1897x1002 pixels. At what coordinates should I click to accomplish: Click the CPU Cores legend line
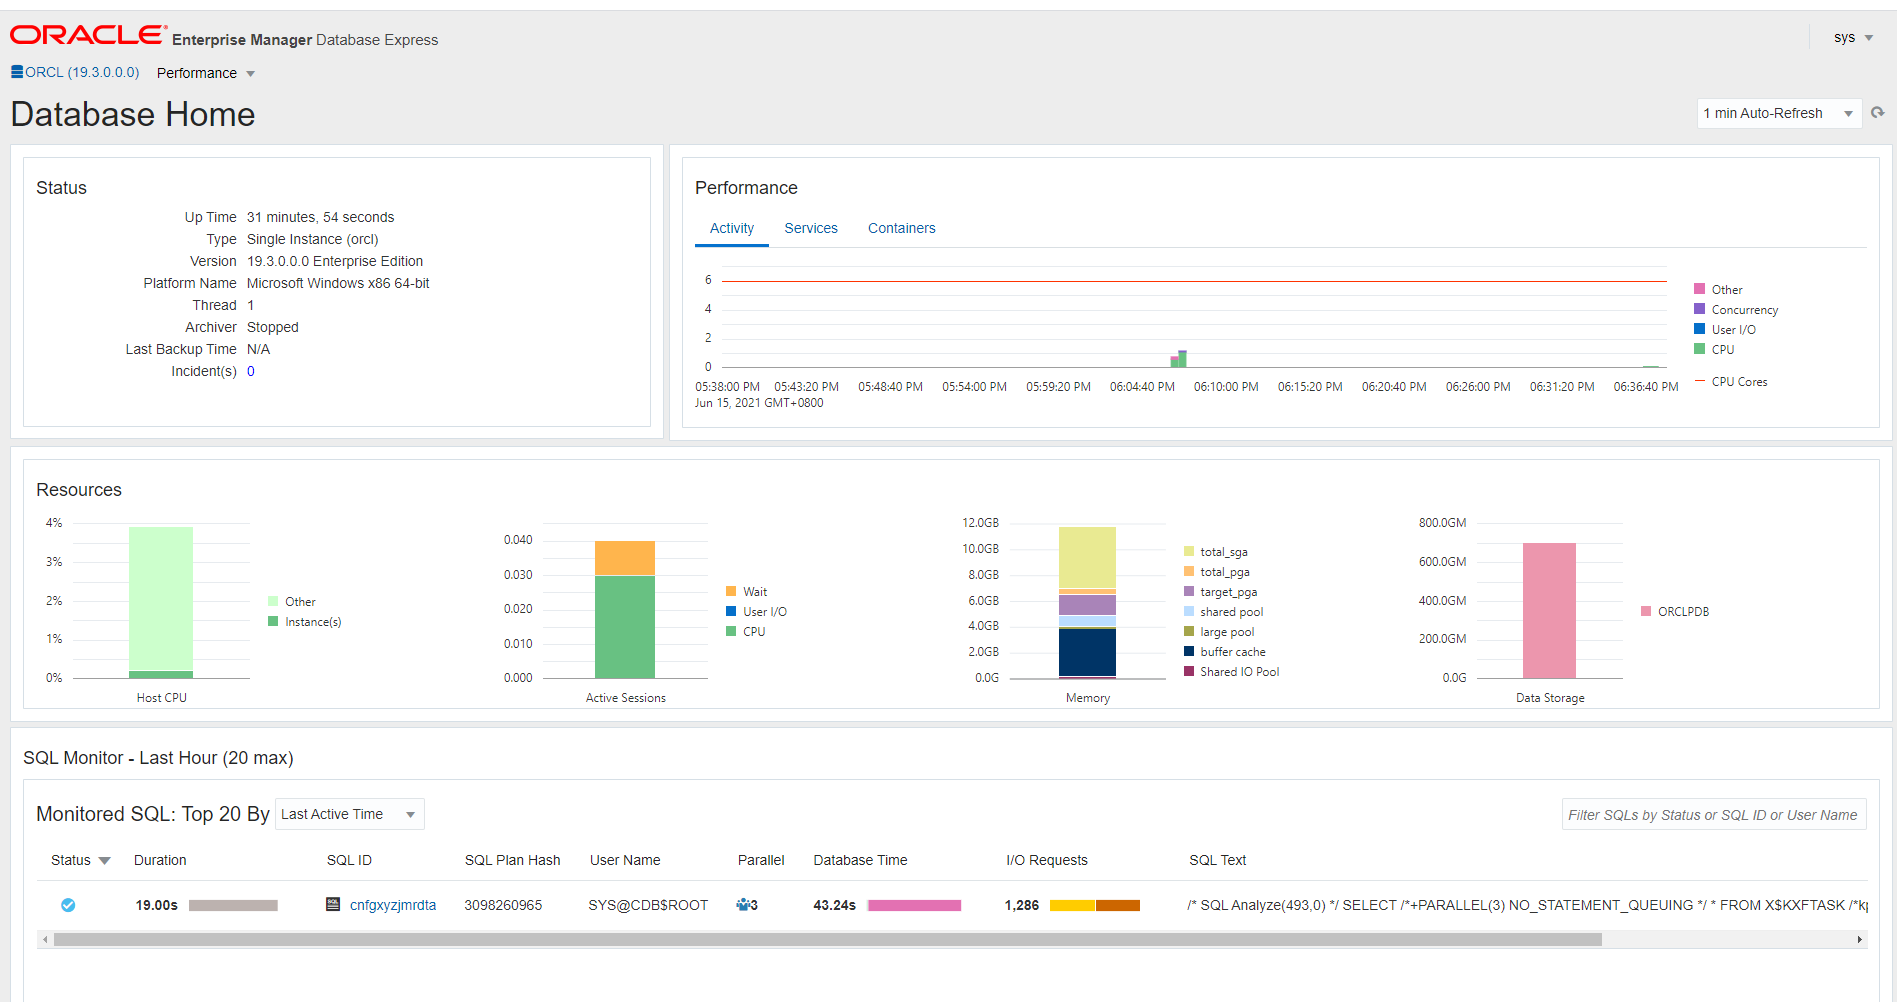coord(1699,381)
